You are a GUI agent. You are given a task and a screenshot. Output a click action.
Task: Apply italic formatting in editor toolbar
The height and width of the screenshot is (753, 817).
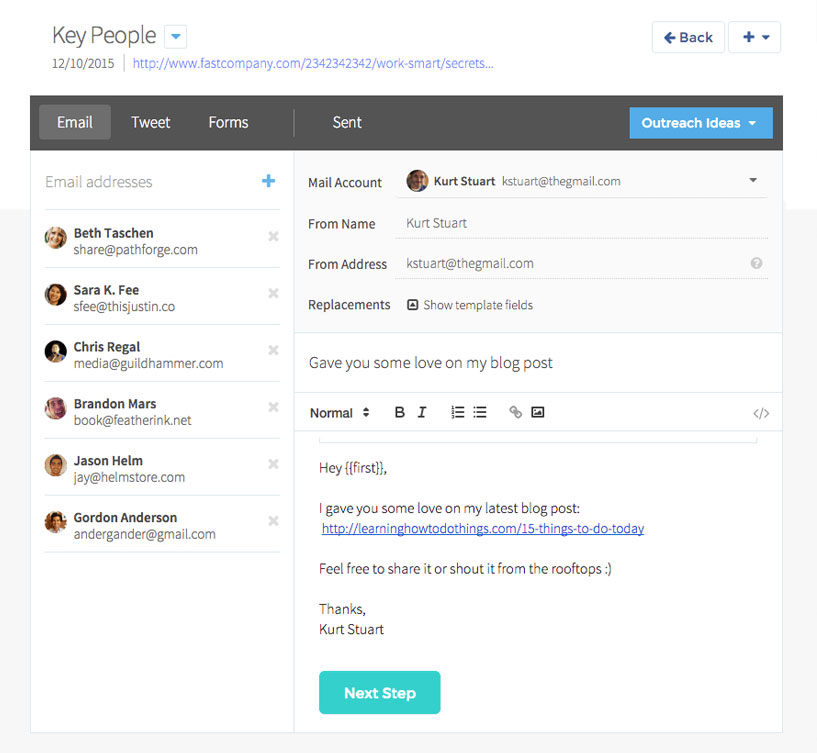pos(422,412)
